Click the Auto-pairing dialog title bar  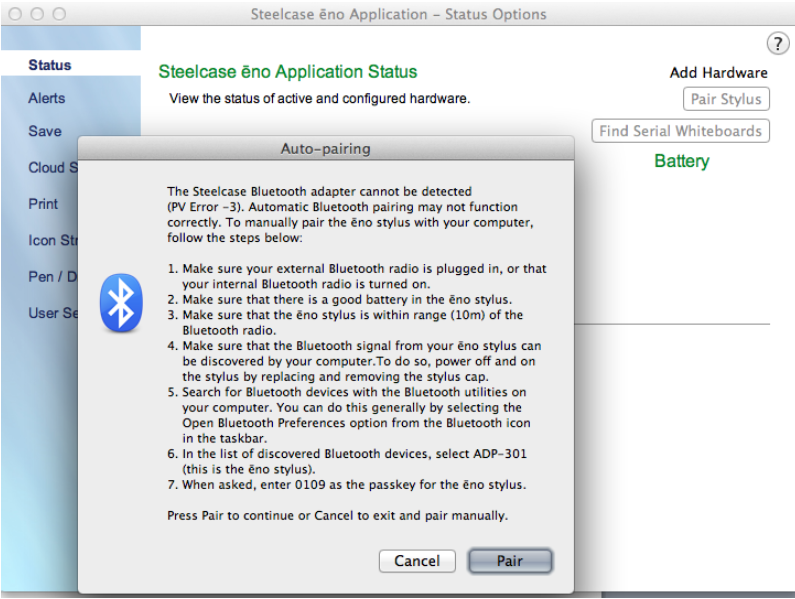click(x=326, y=149)
